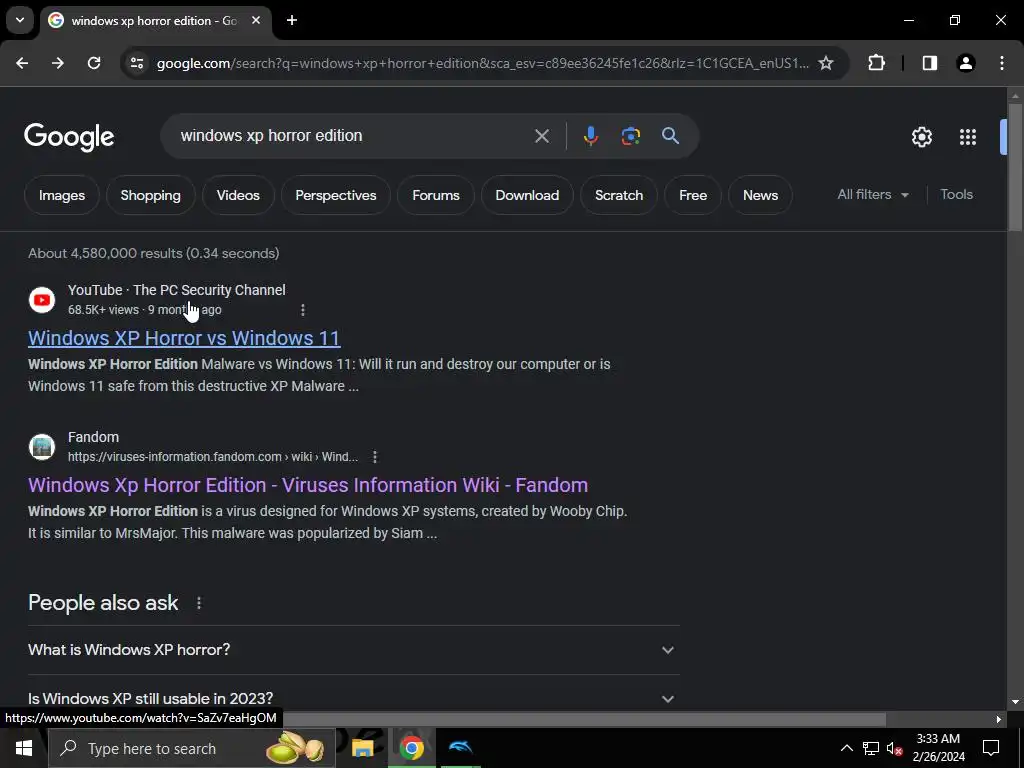
Task: Open the All filters dropdown
Action: coord(873,195)
